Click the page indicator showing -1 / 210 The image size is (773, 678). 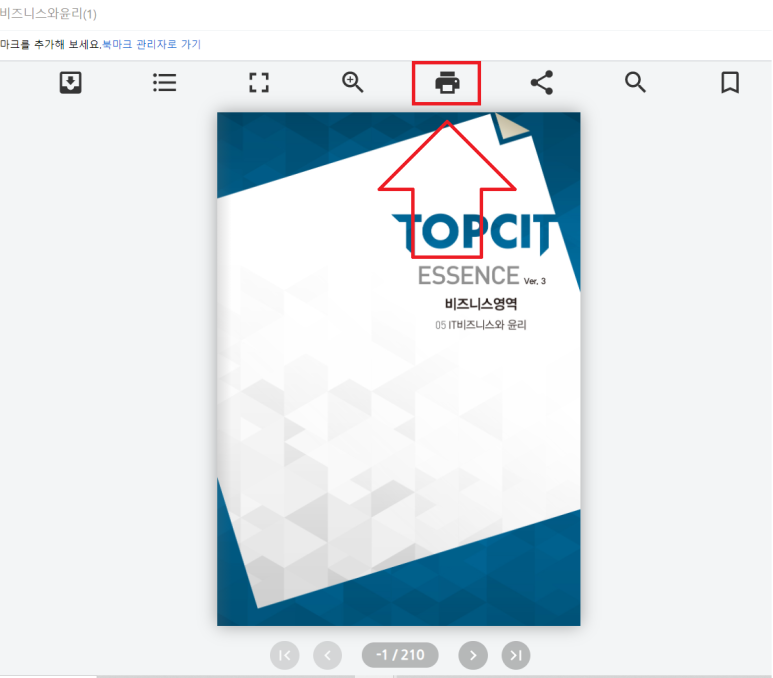(x=400, y=655)
